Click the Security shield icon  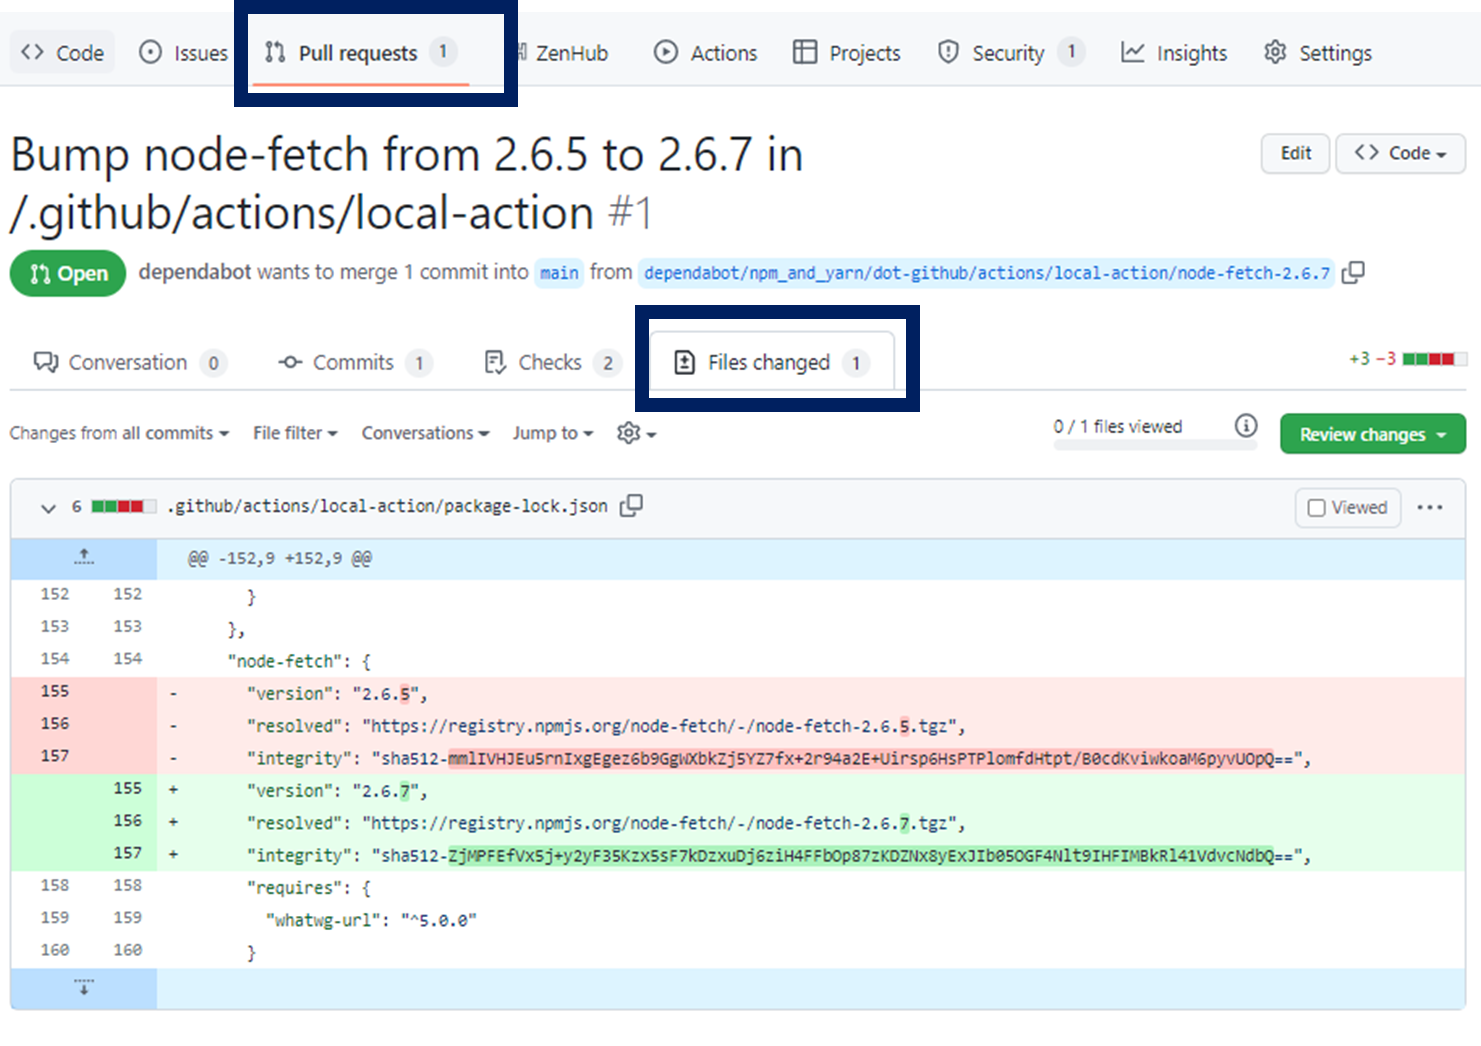(x=948, y=52)
